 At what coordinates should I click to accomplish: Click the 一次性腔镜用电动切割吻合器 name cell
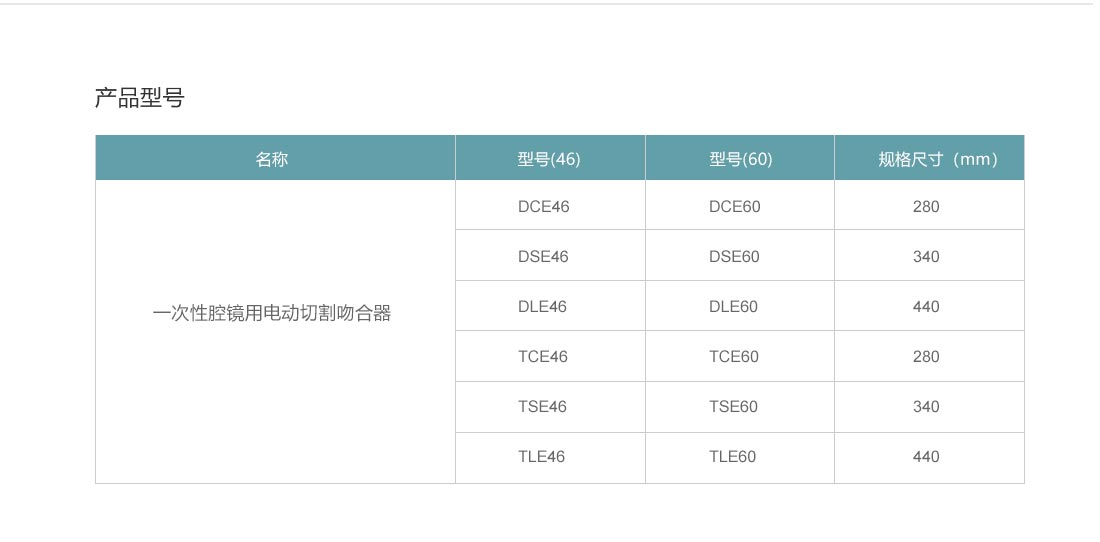coord(275,332)
